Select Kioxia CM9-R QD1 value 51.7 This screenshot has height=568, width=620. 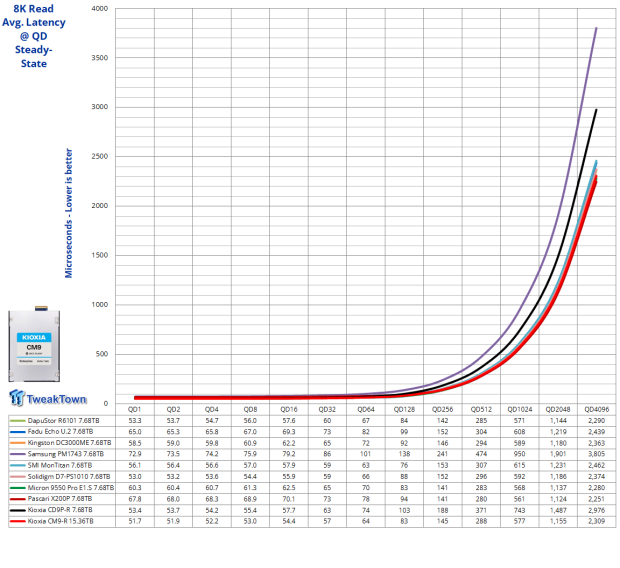(135, 521)
